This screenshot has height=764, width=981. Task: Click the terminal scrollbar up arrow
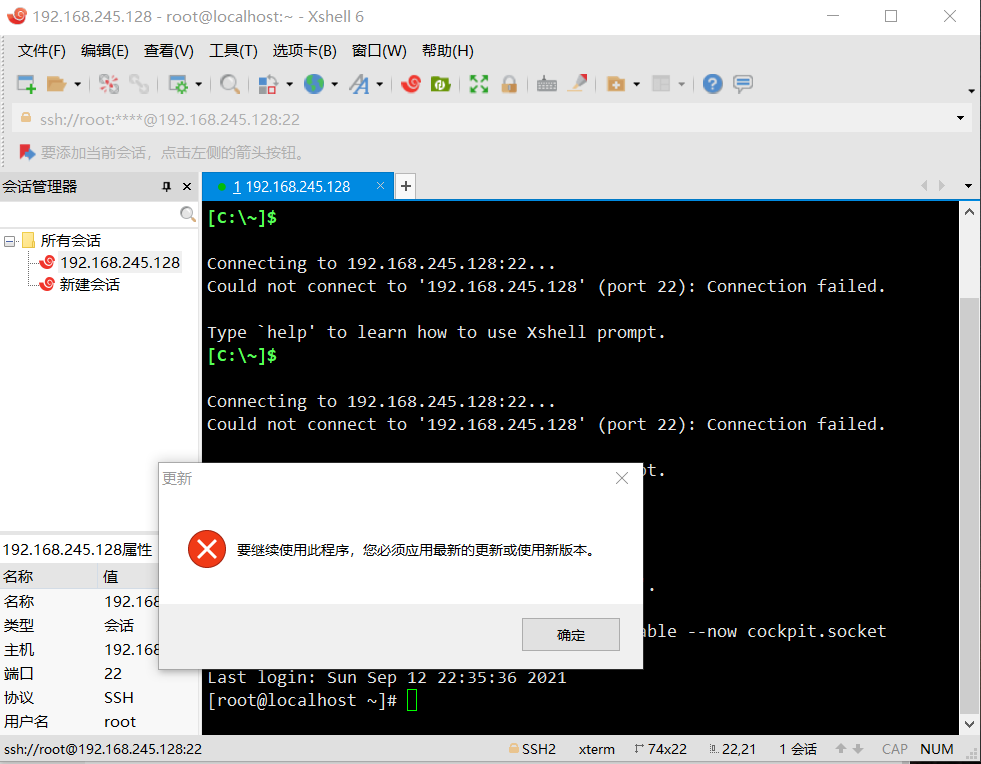tap(969, 213)
